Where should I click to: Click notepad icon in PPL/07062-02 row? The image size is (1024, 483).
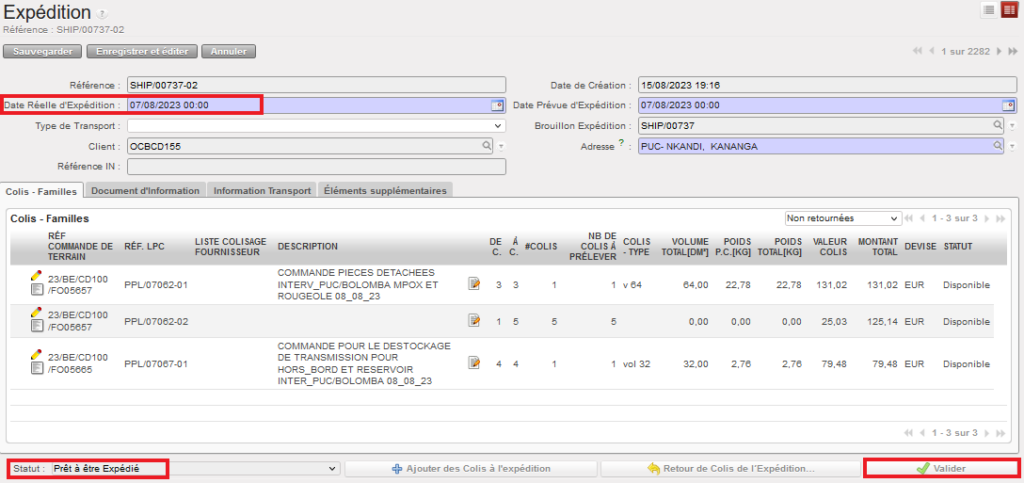point(474,321)
